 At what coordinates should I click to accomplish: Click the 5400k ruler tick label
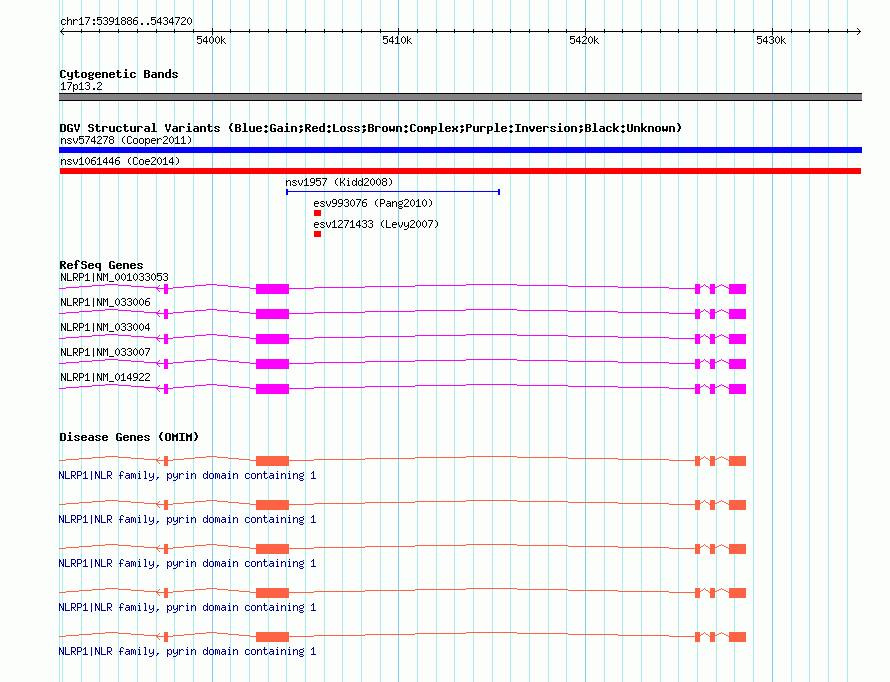tap(211, 40)
